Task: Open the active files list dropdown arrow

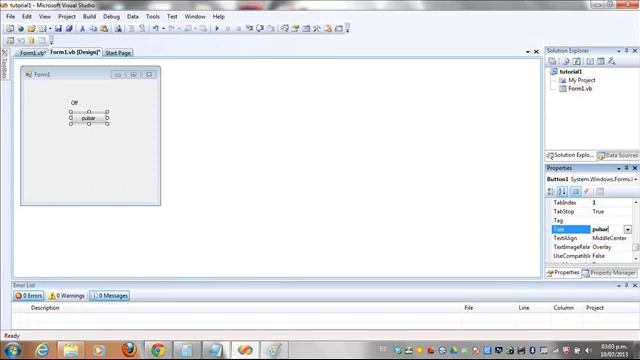Action: (528, 52)
